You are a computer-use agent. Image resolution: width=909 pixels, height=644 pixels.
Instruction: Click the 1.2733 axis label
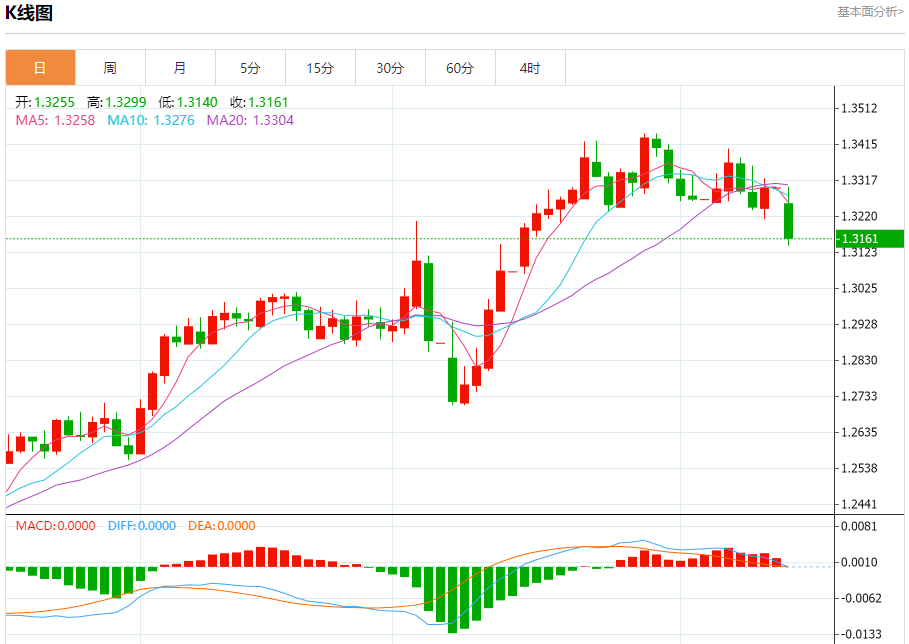click(x=859, y=396)
